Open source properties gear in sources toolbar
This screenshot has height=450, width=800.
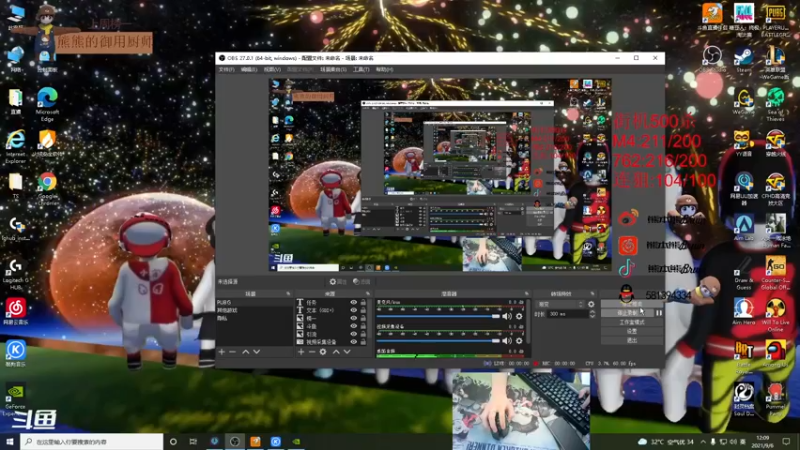pos(323,352)
